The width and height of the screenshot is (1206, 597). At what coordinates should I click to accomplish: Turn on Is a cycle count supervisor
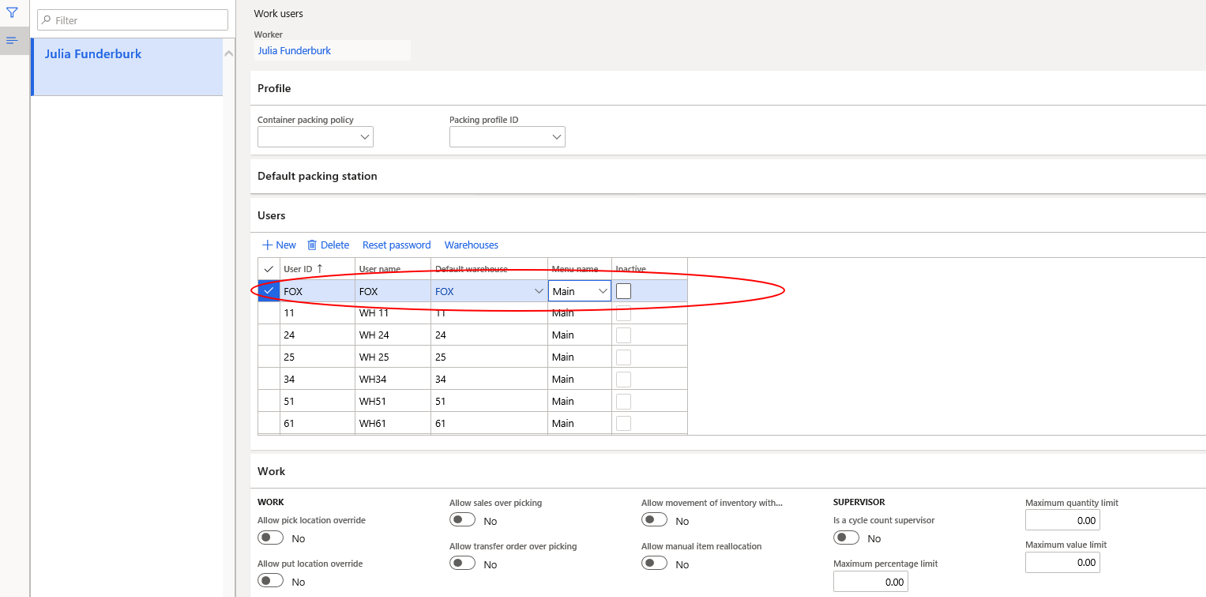pos(845,537)
